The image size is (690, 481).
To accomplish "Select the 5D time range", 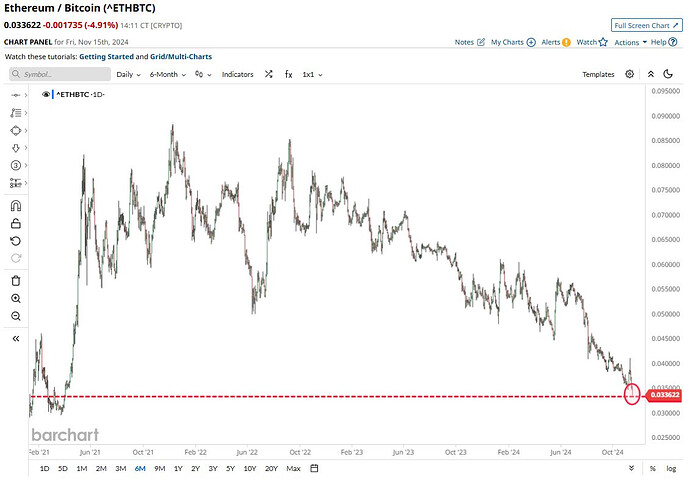I will pos(63,468).
